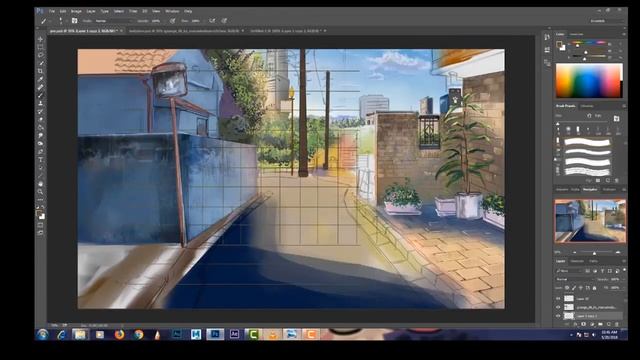
Task: Toggle pressure for size in options bar
Action: point(224,20)
